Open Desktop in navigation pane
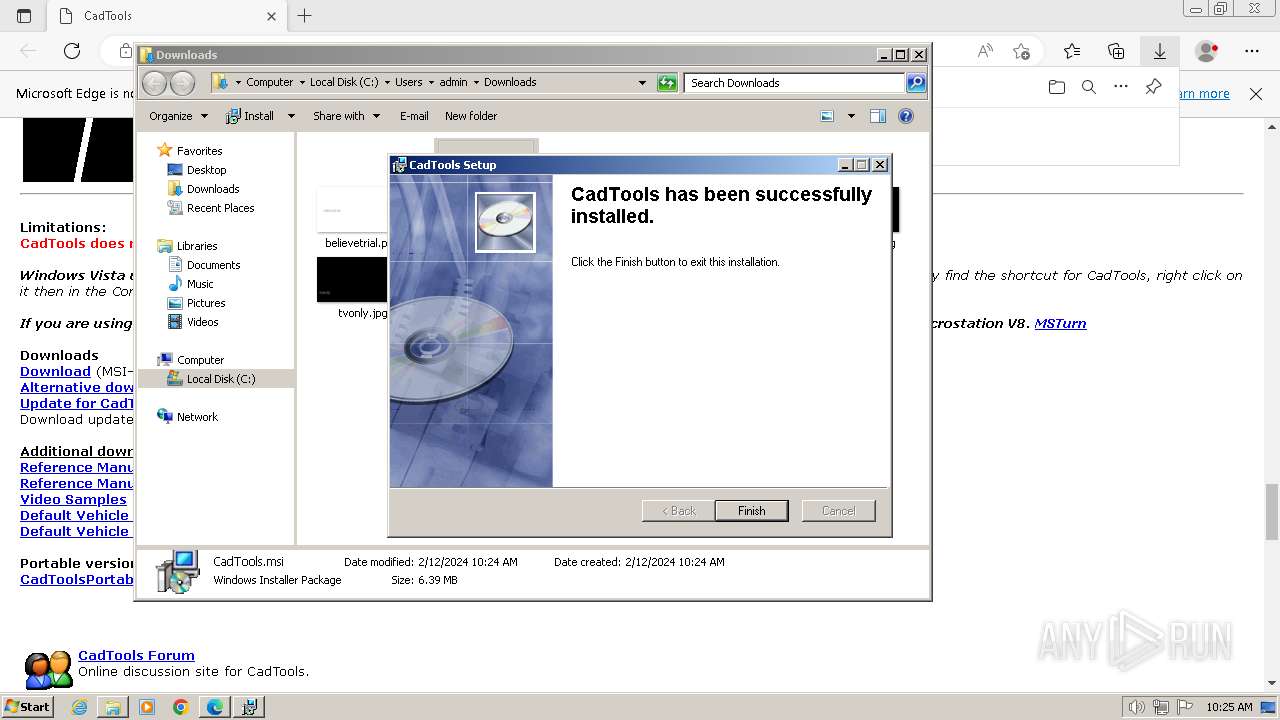Viewport: 1280px width, 720px height. pyautogui.click(x=206, y=170)
